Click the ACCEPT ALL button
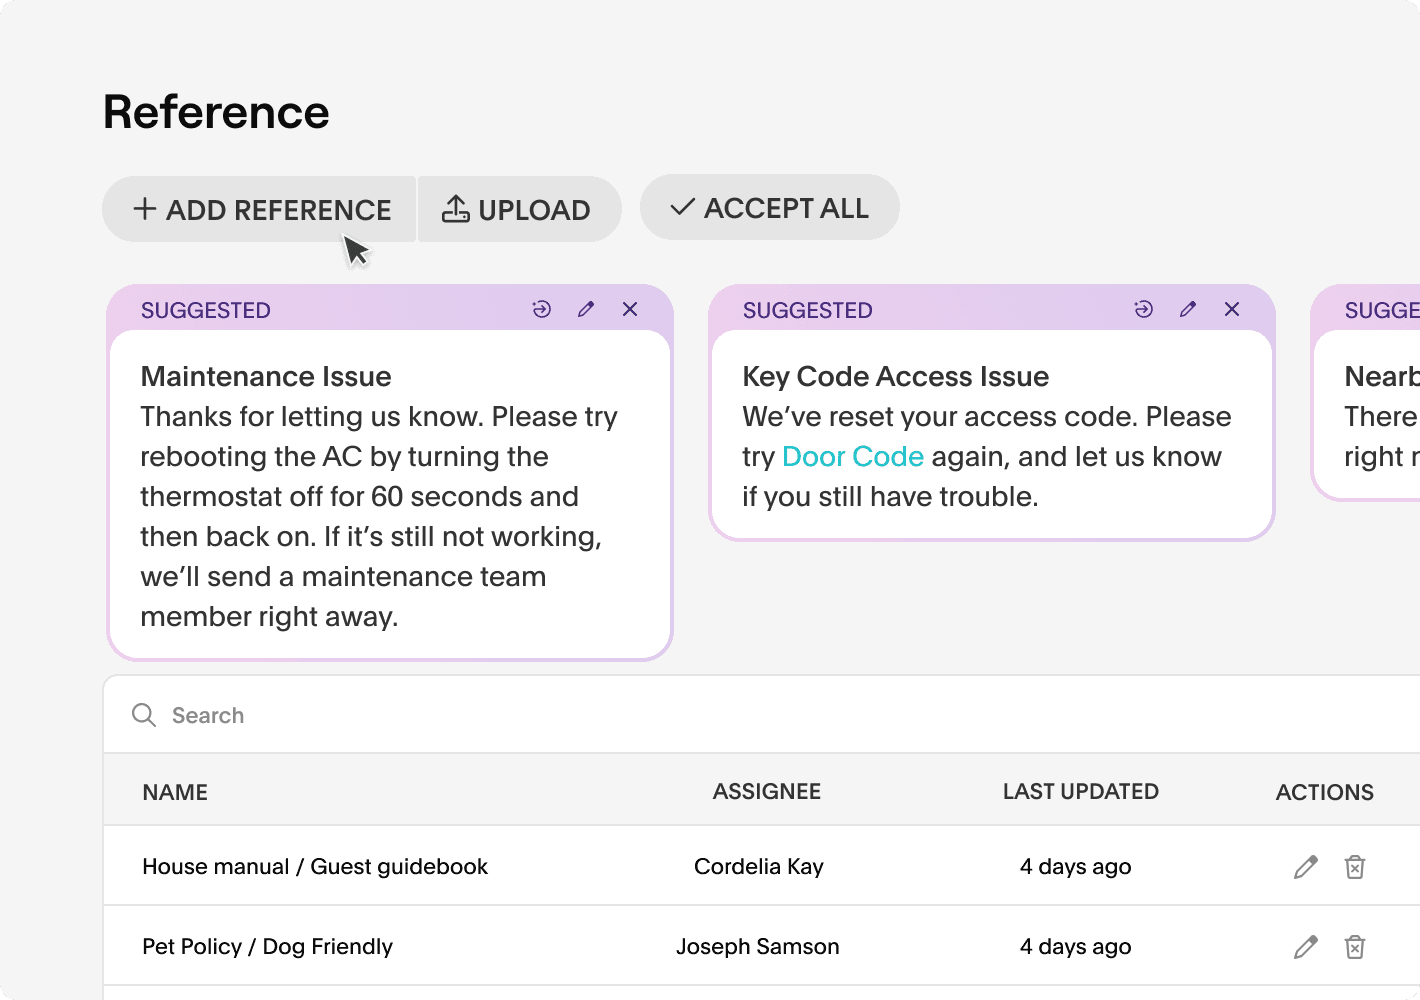Screen dimensions: 1420x1000 click(x=770, y=207)
